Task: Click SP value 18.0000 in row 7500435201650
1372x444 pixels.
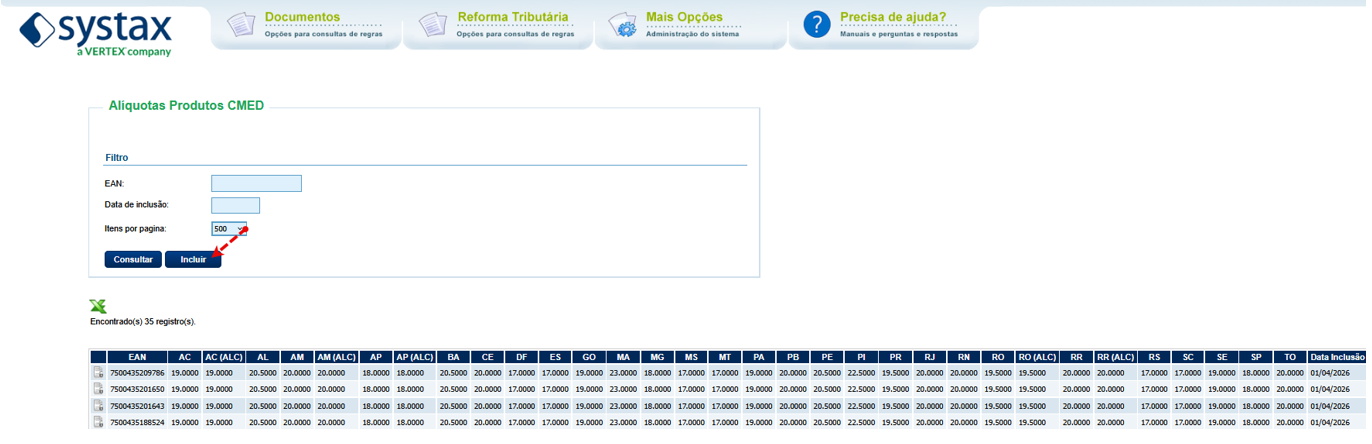Action: coord(1255,389)
